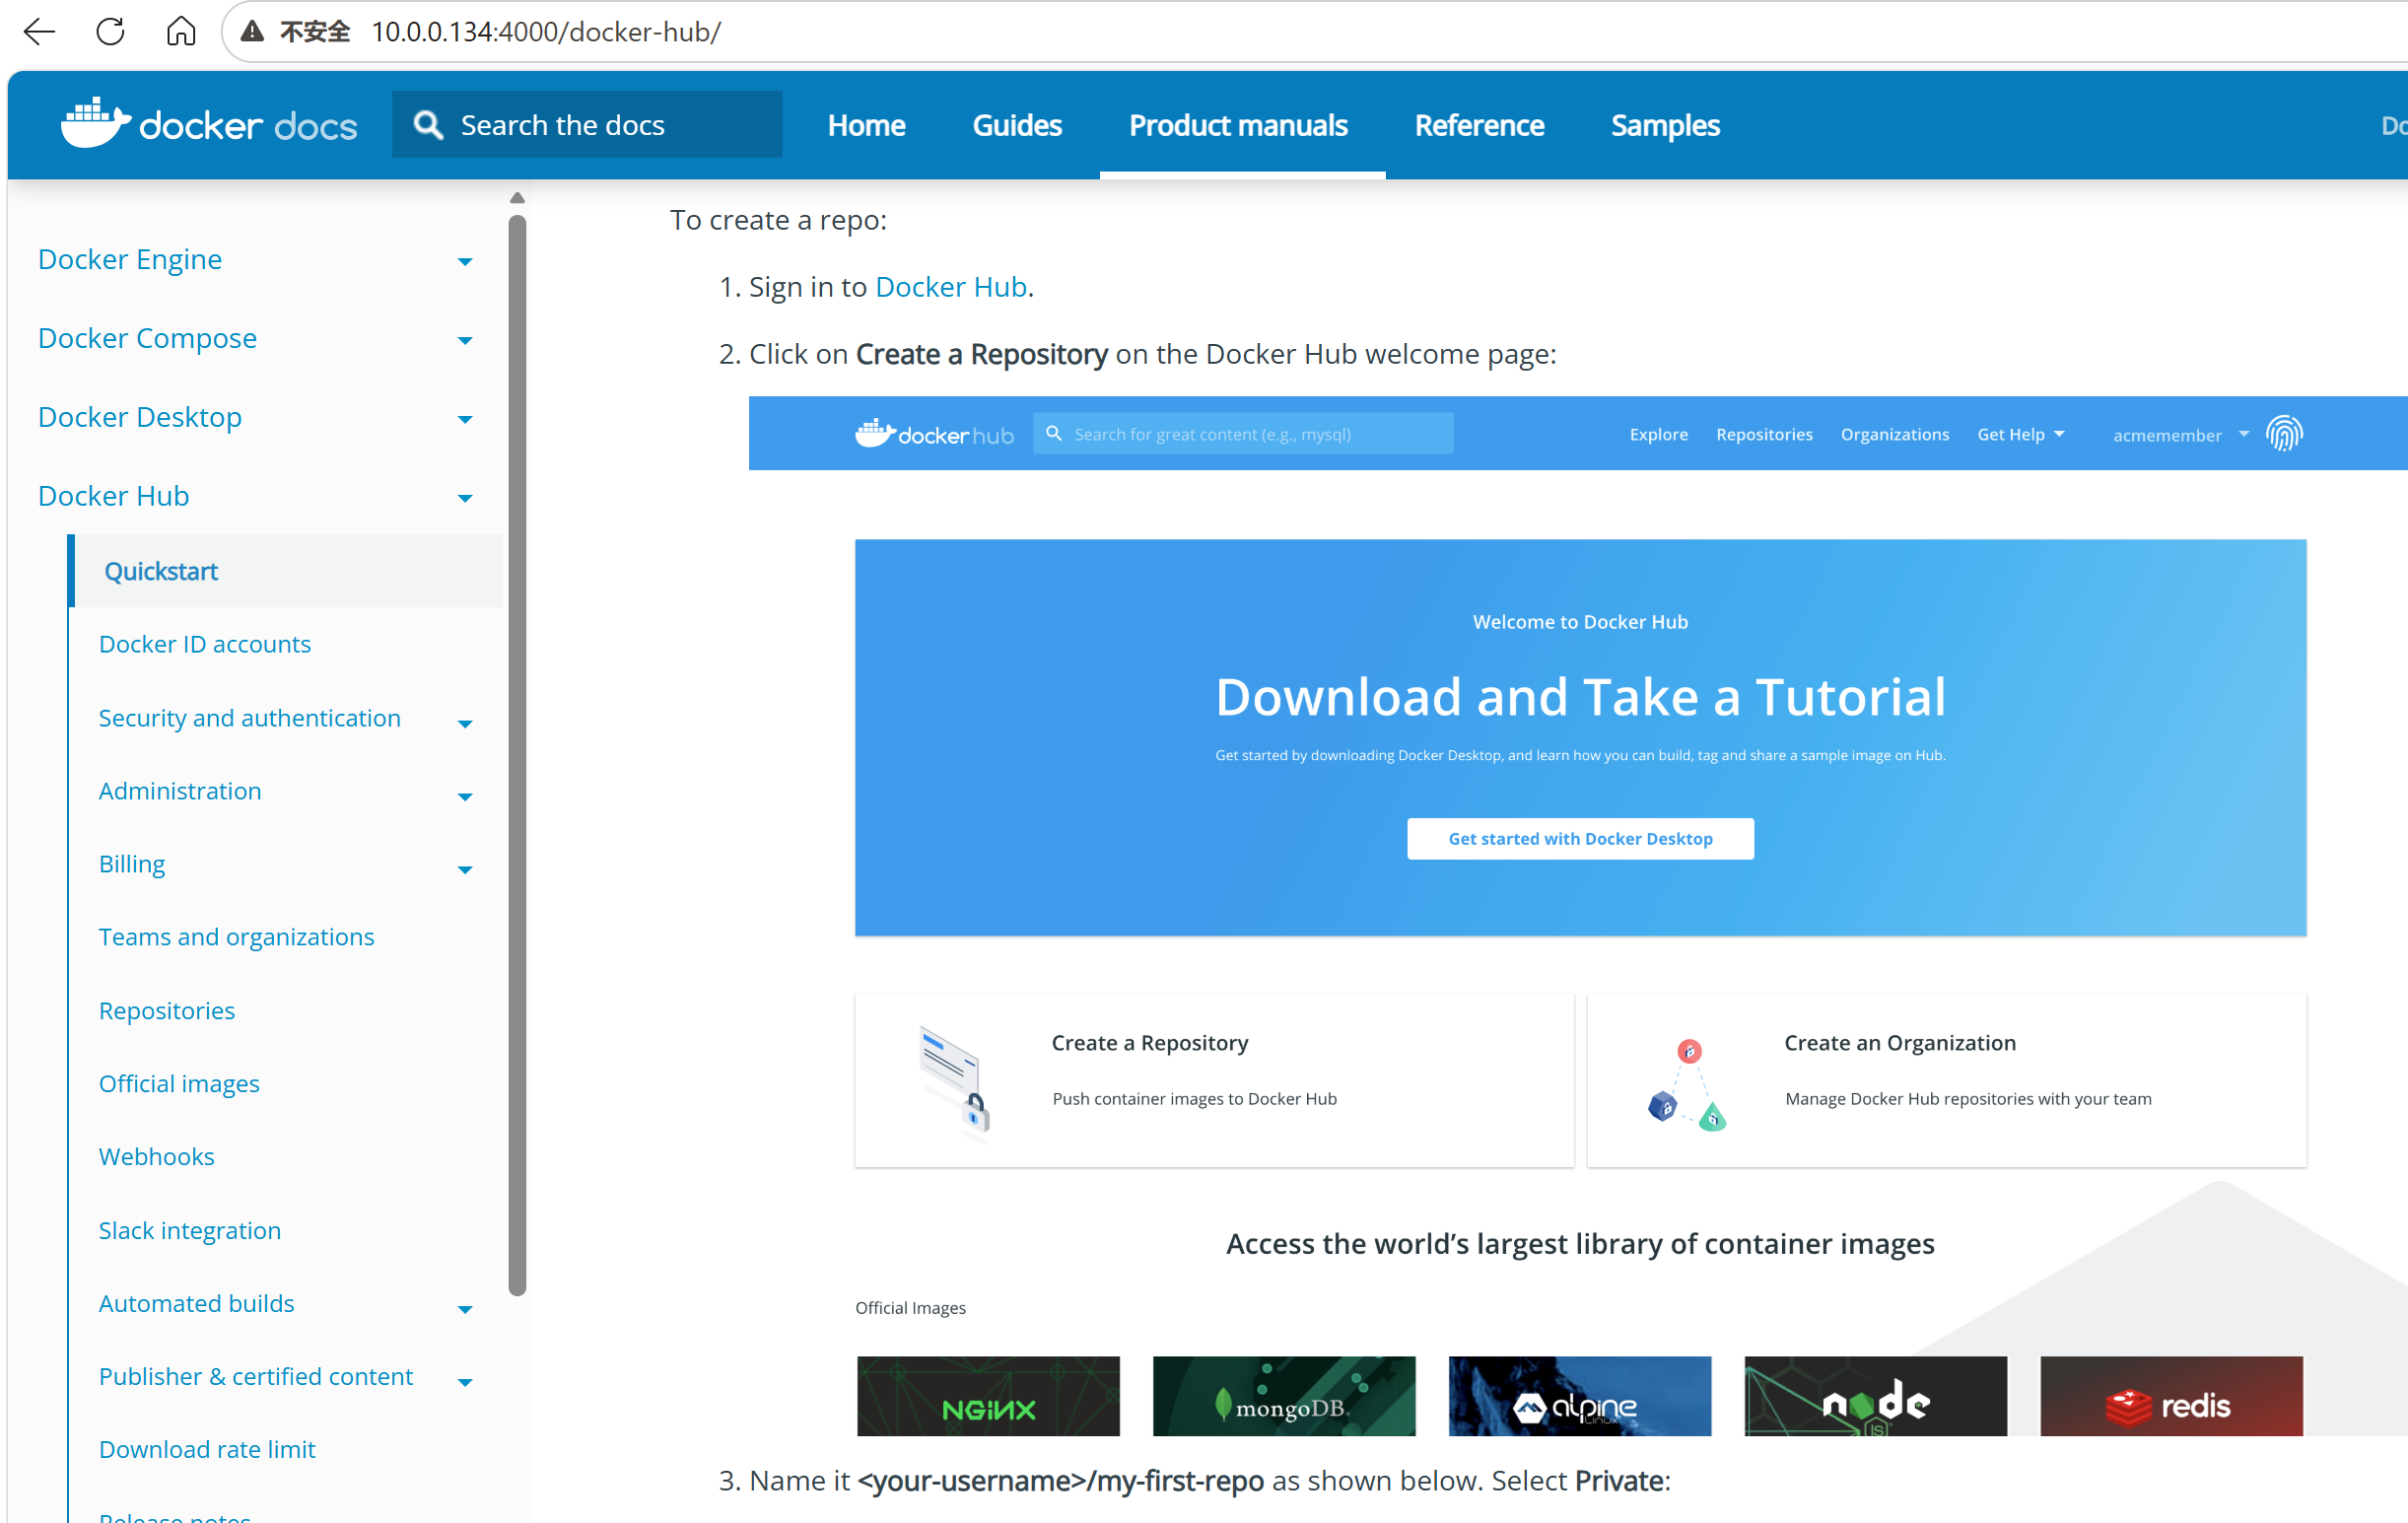
Task: Click the fingerprint avatar icon
Action: click(x=2285, y=434)
